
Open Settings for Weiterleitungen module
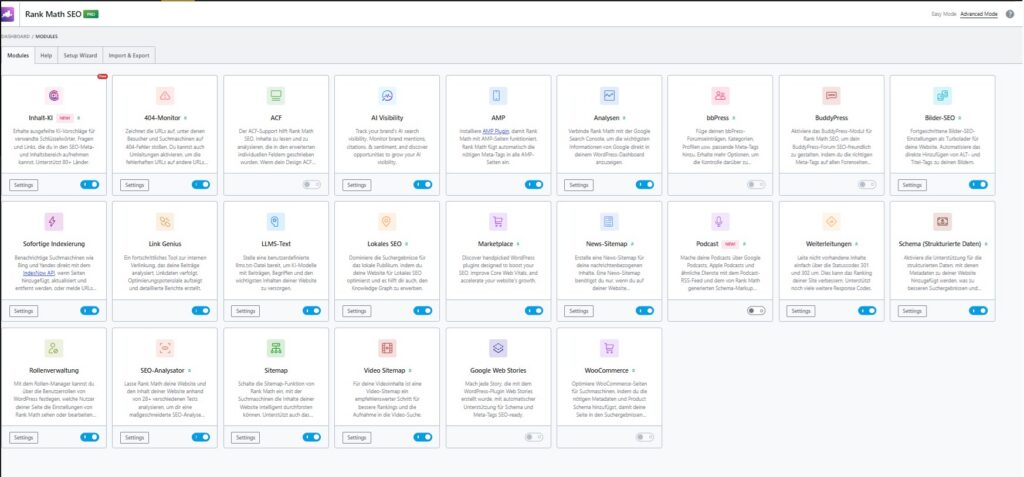(801, 311)
